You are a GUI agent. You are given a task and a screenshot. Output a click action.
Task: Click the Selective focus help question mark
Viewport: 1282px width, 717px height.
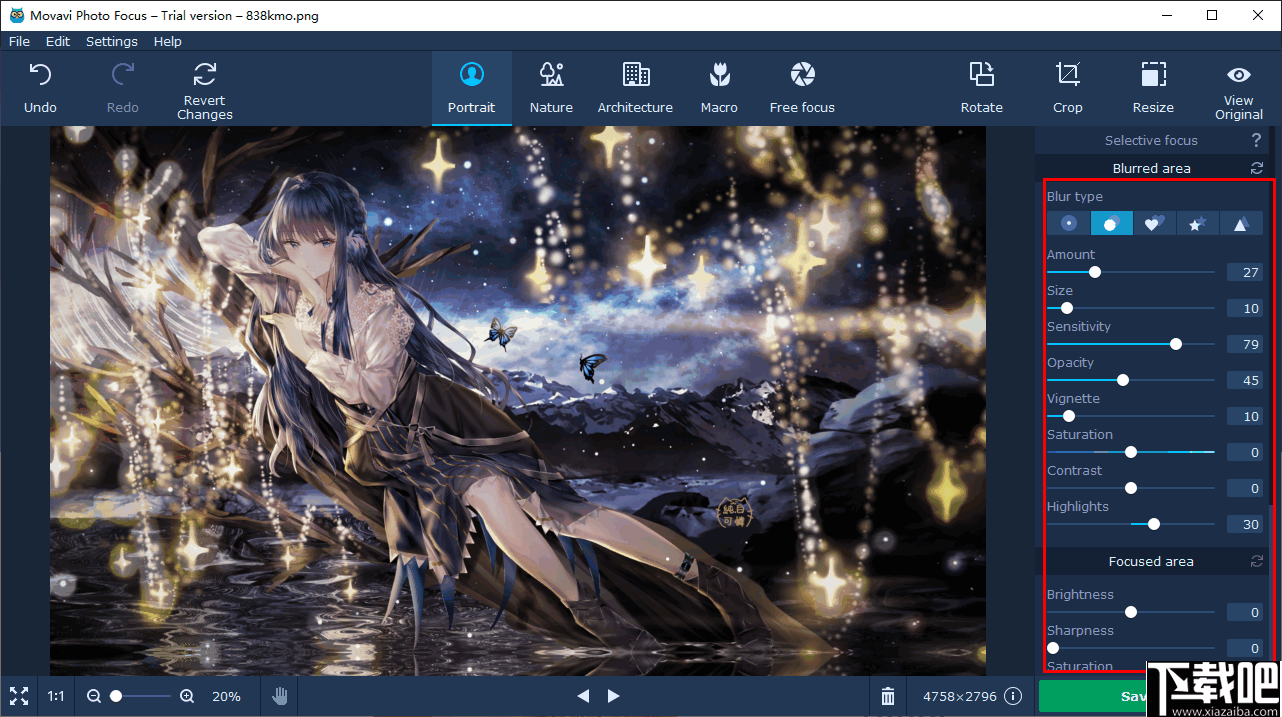(x=1257, y=141)
